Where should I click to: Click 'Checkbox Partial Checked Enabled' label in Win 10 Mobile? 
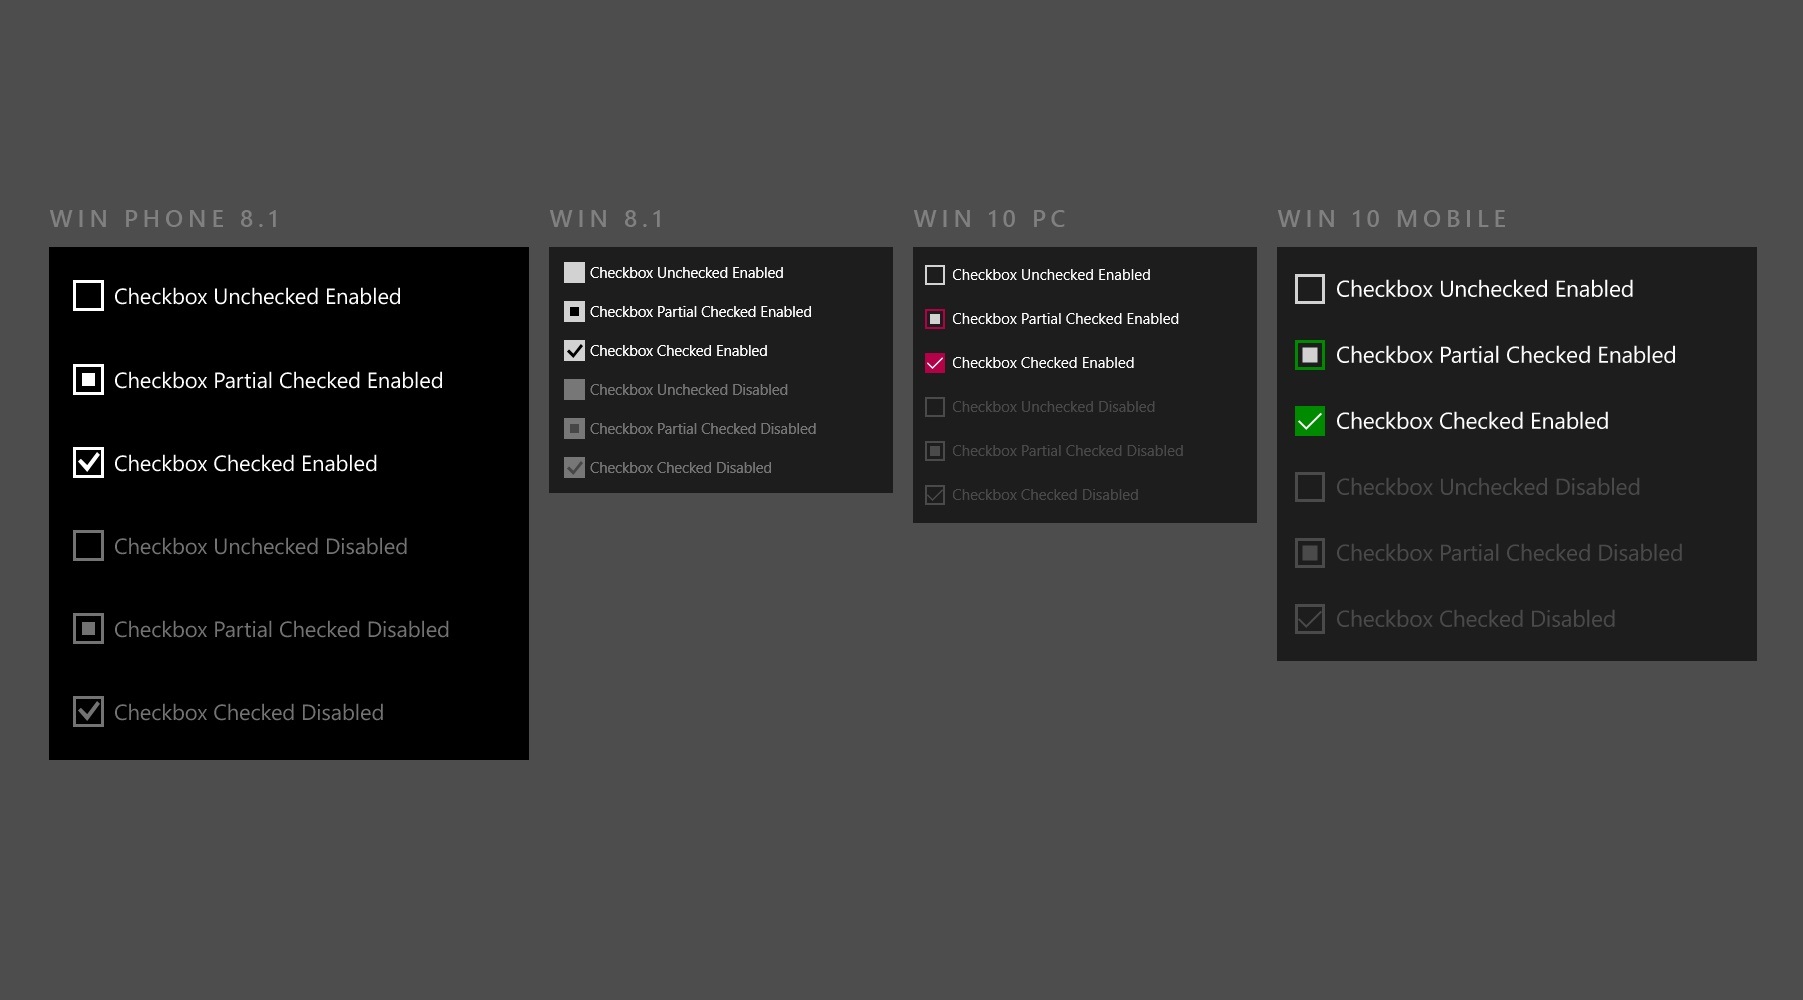pos(1505,356)
